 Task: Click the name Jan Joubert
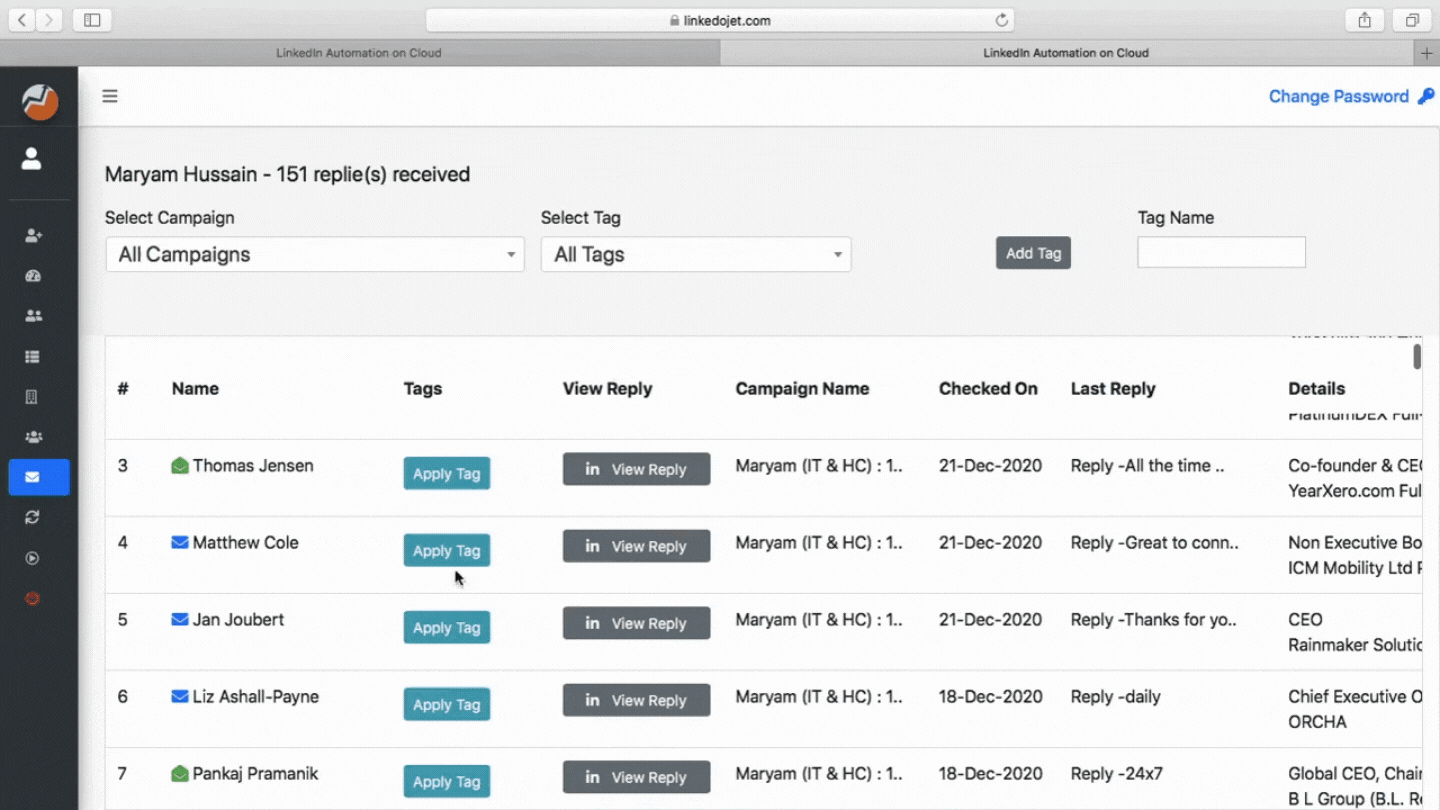238,619
